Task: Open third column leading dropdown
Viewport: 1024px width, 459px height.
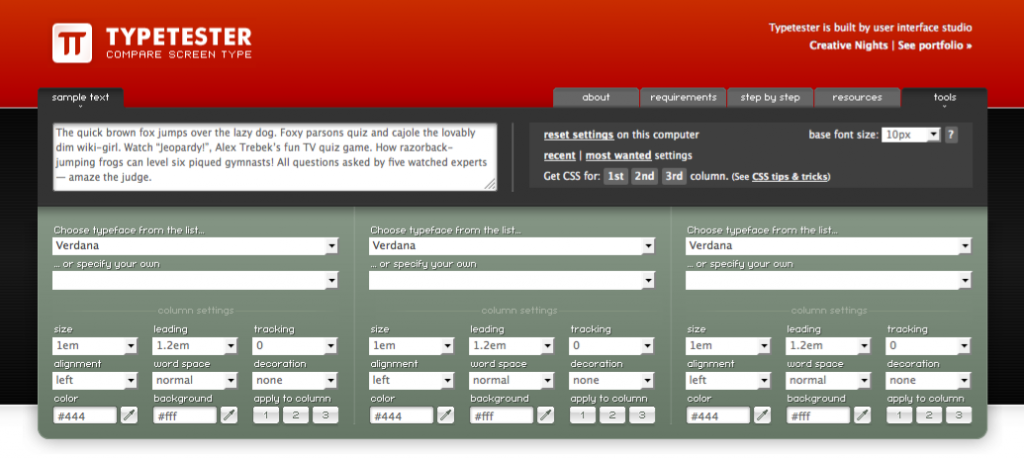Action: point(828,346)
